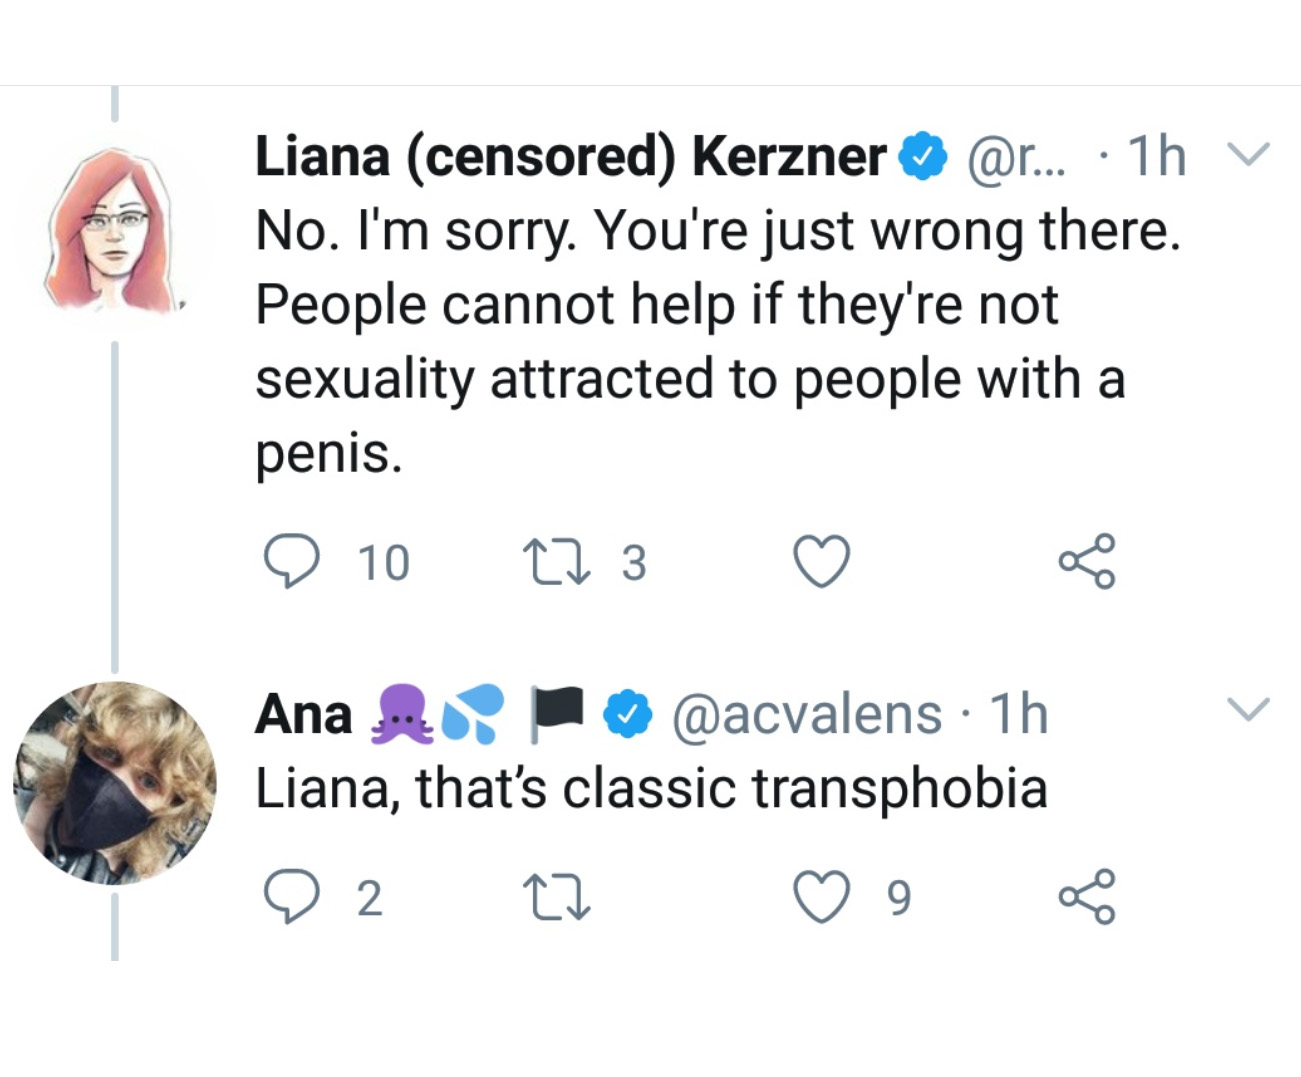The image size is (1301, 1077).
Task: View Ana's masked profile avatar
Action: click(x=114, y=783)
